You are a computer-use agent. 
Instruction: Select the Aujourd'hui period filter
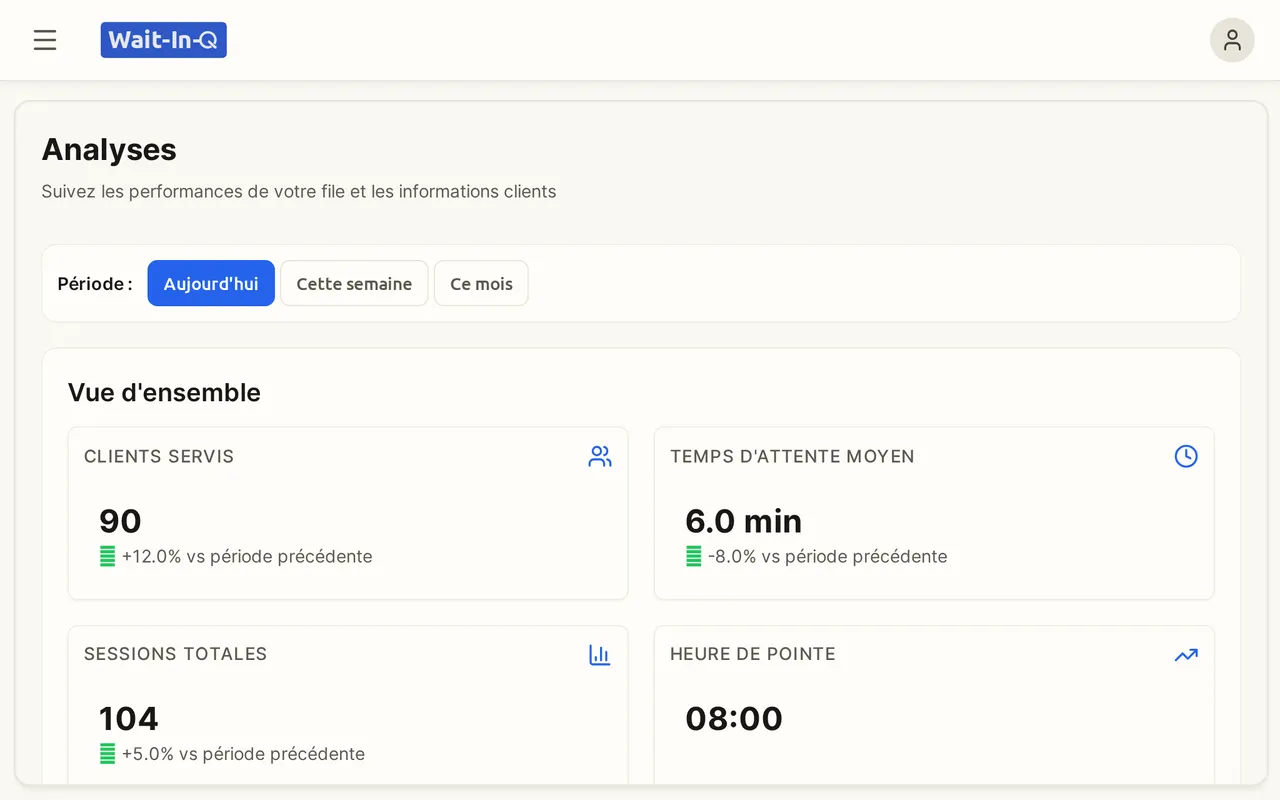click(x=211, y=284)
